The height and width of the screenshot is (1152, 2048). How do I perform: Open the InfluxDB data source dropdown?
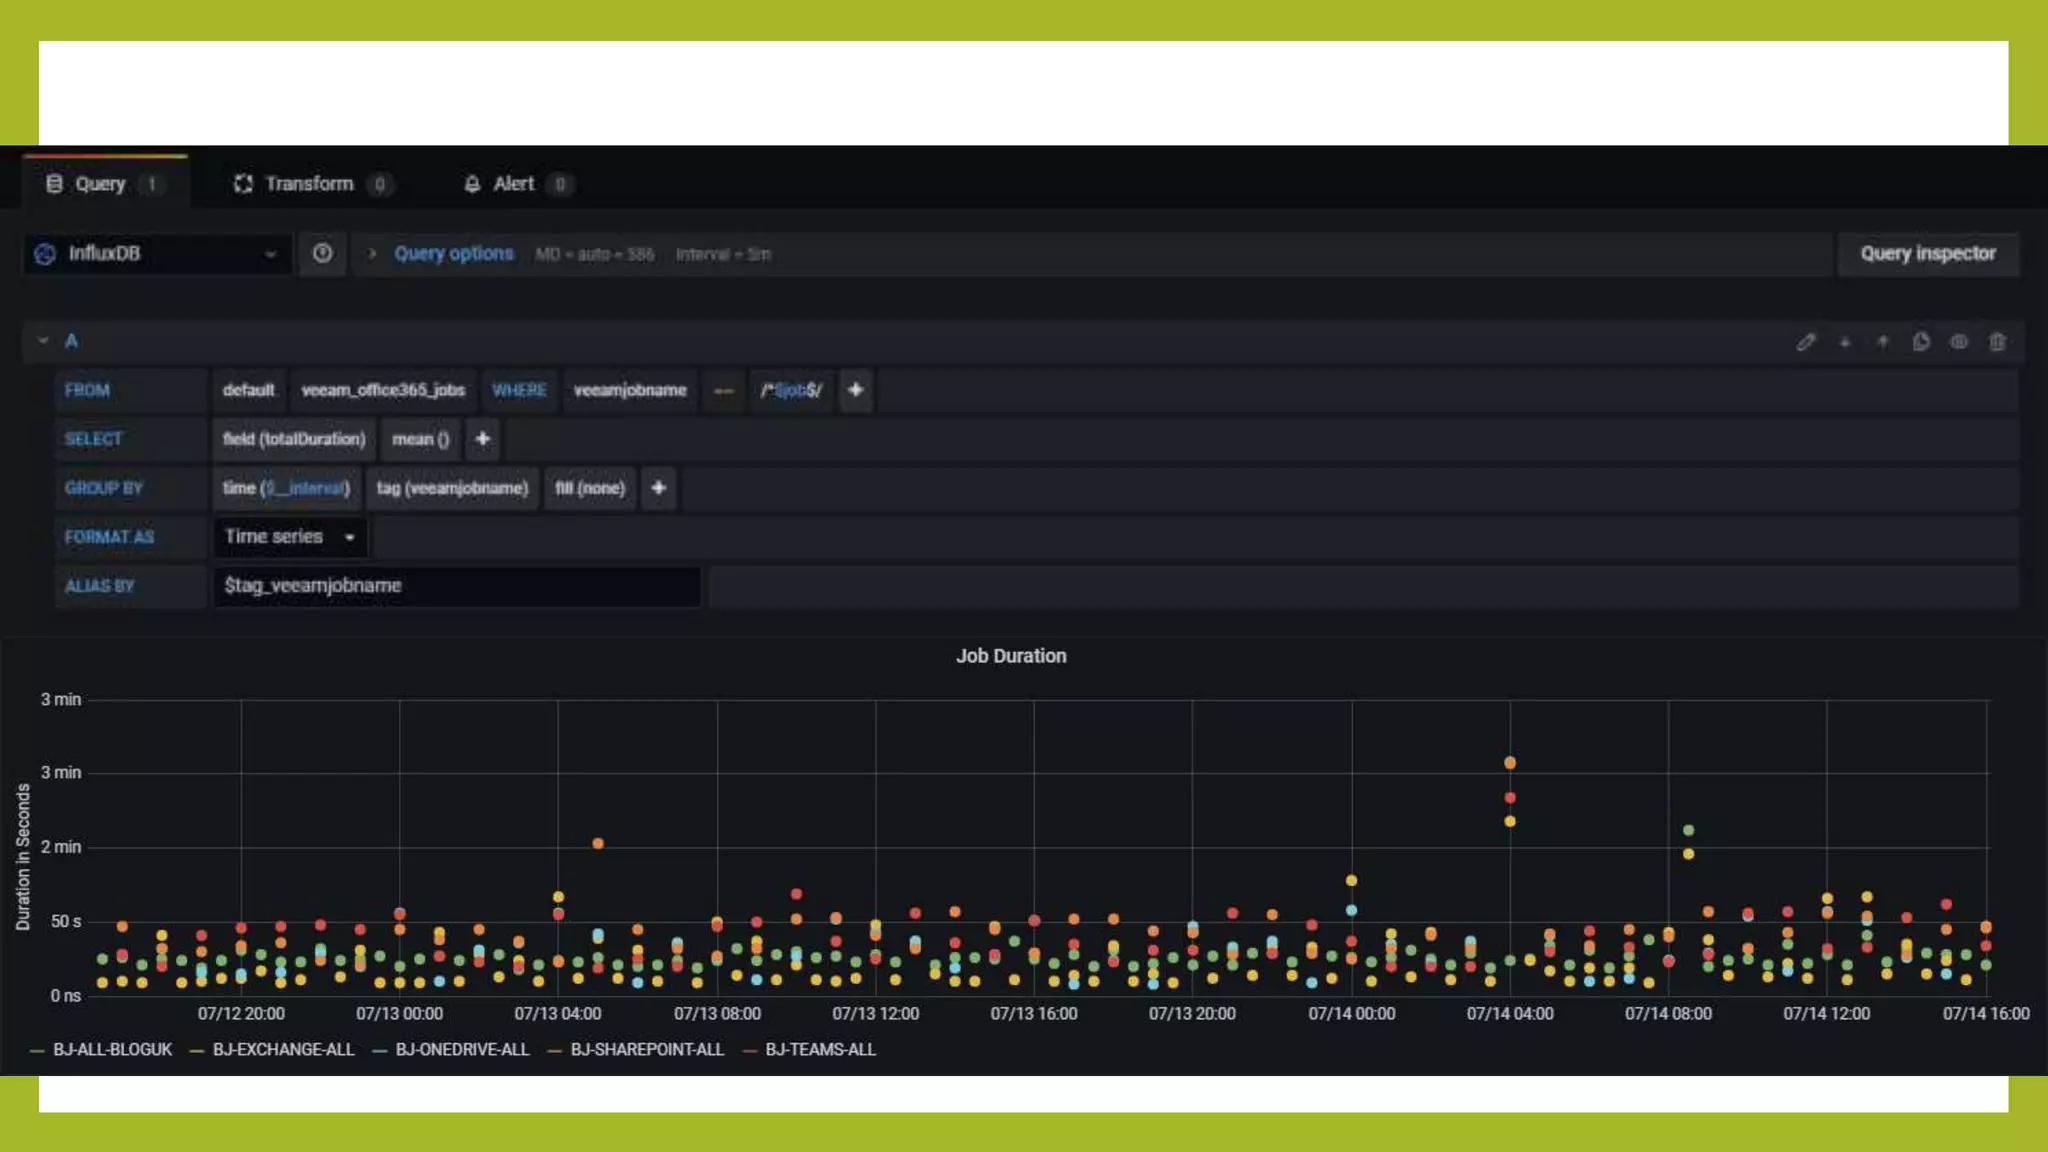click(157, 254)
